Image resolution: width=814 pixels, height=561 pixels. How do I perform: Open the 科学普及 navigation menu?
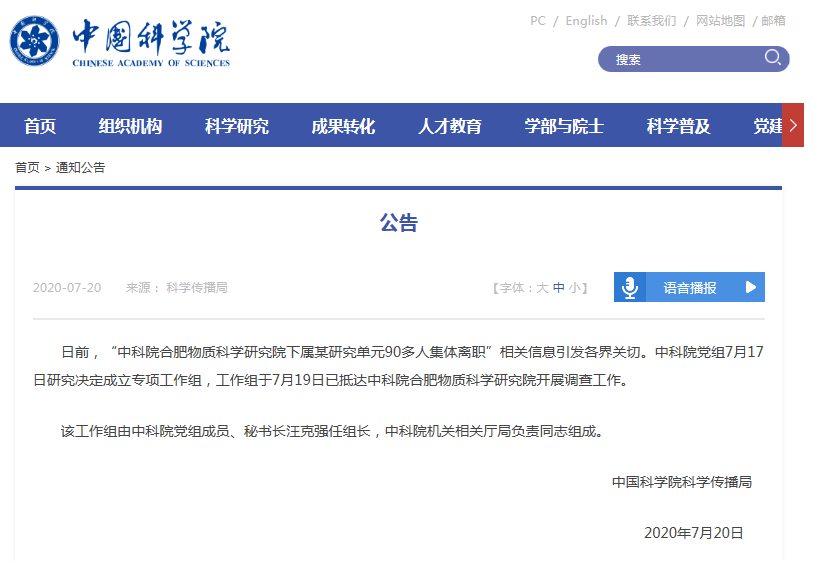point(678,126)
